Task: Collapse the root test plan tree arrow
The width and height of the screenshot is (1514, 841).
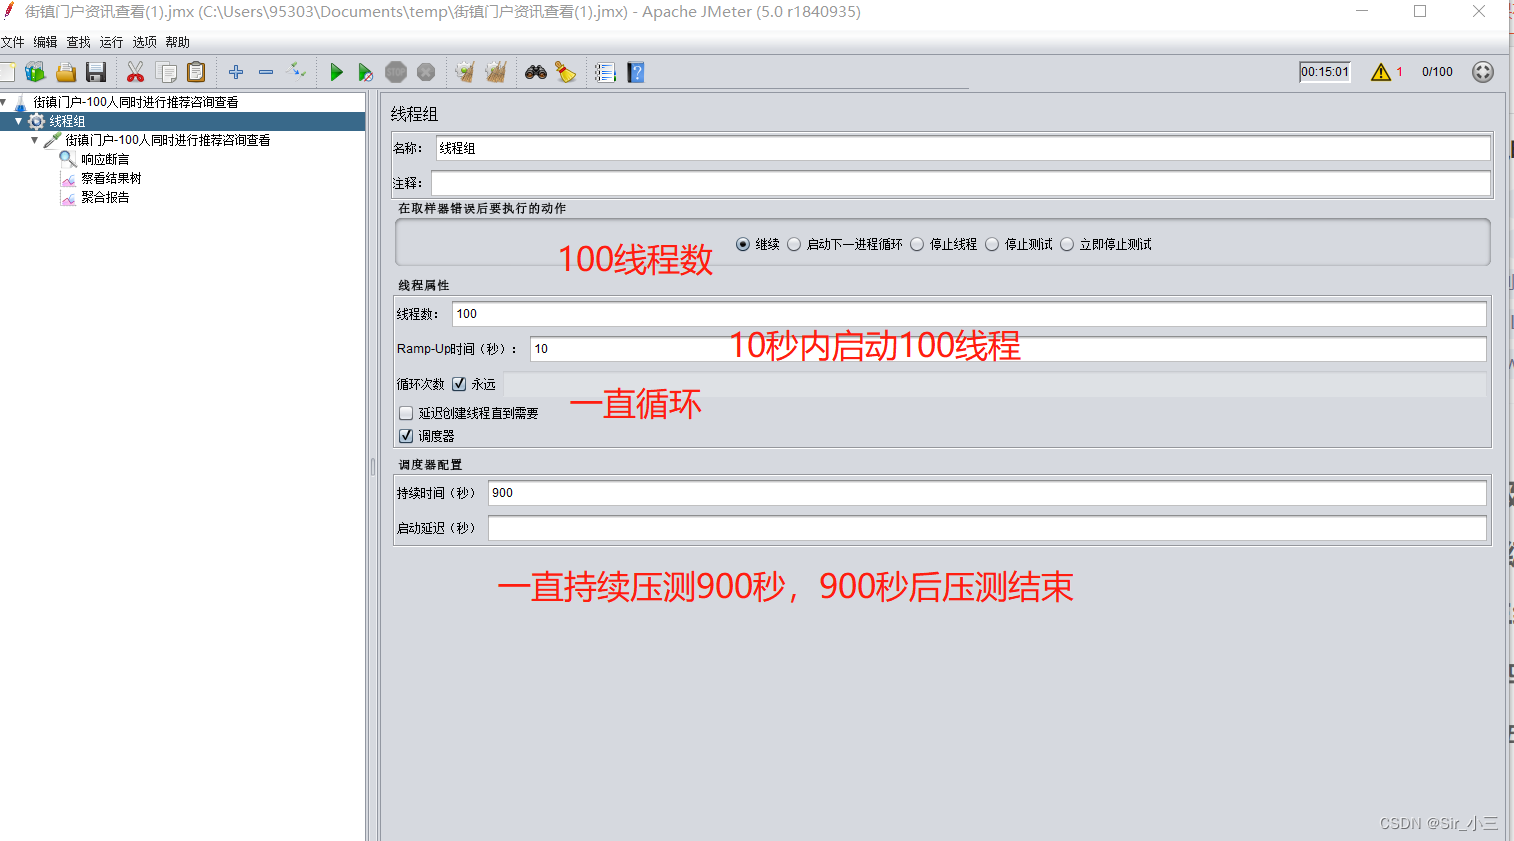Action: point(4,102)
